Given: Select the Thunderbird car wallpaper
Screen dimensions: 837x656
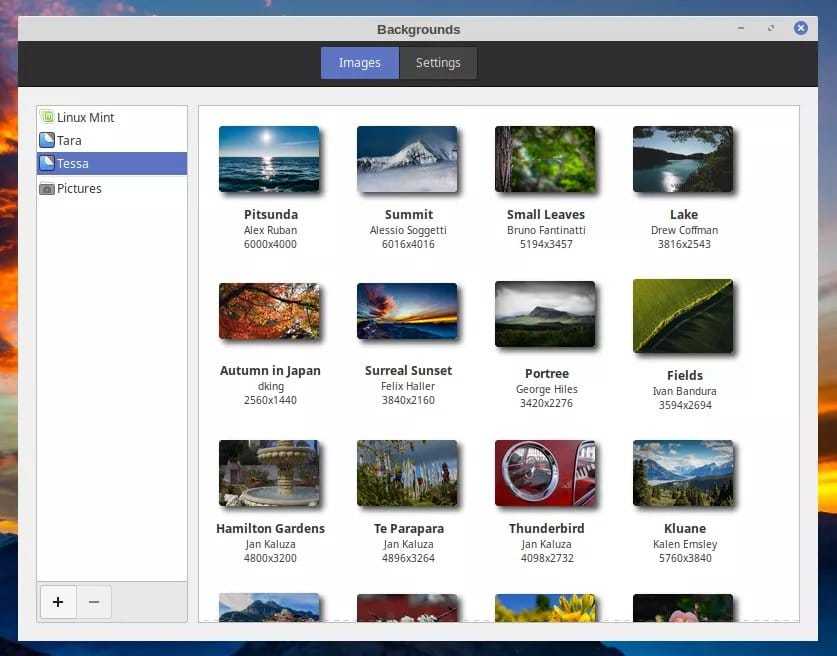Looking at the screenshot, I should 545,472.
